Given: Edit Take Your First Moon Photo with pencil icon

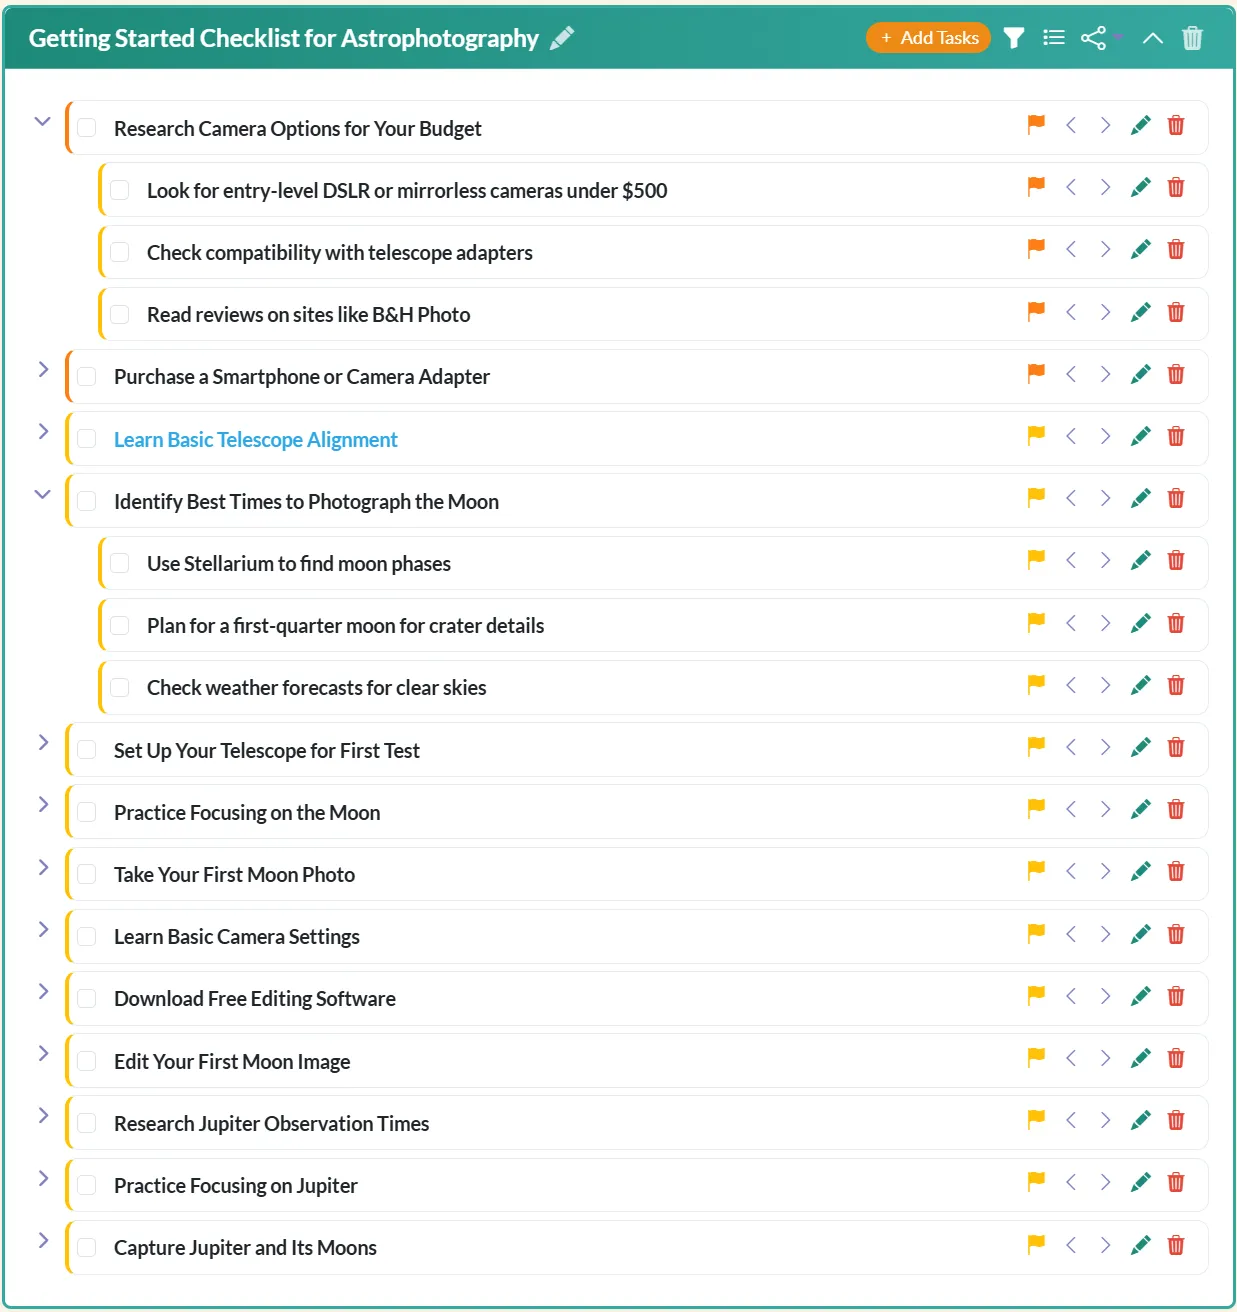Looking at the screenshot, I should pos(1140,871).
